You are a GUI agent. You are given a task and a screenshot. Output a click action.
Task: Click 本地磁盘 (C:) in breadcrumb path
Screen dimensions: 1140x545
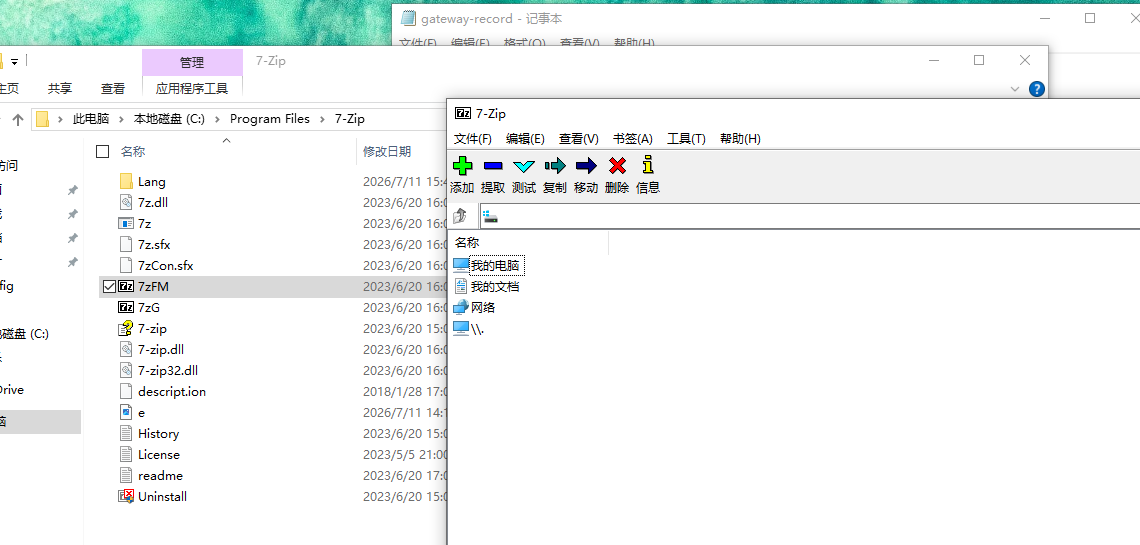coord(169,118)
